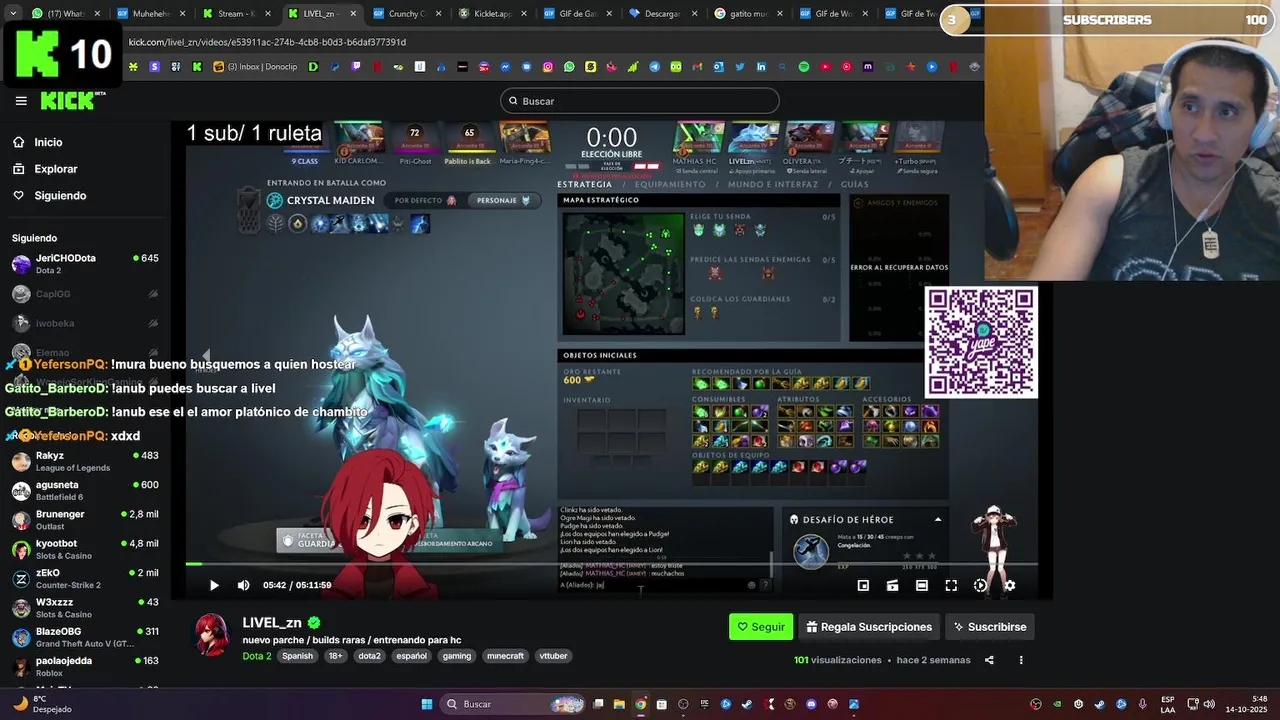Open the Kick hamburger menu
1280x720 pixels.
click(x=21, y=101)
